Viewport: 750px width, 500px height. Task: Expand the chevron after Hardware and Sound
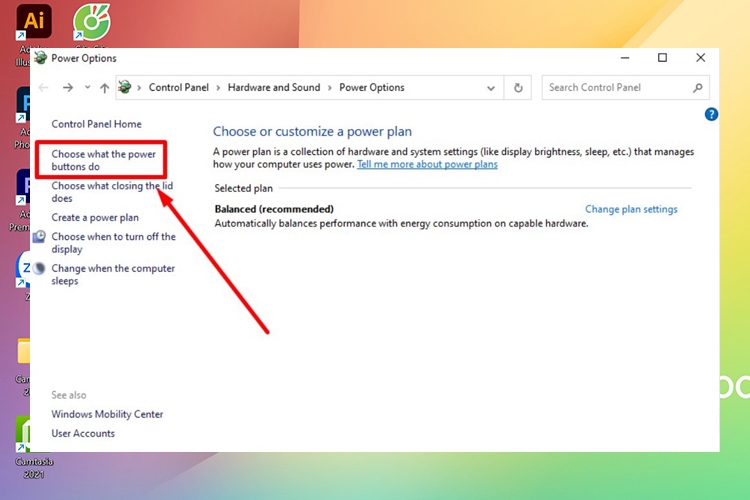(330, 88)
